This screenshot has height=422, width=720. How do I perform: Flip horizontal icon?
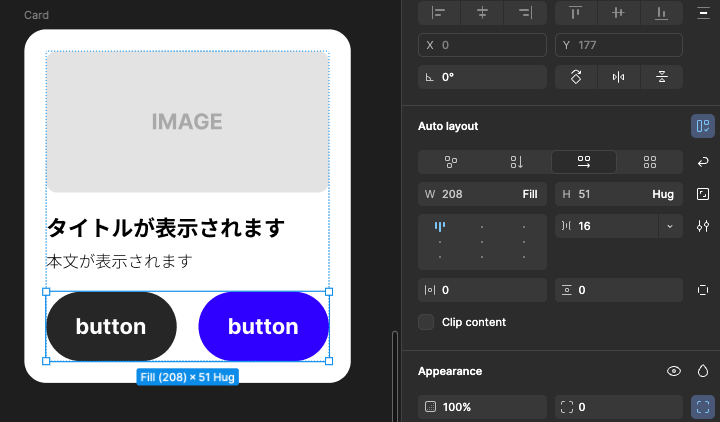[x=619, y=77]
